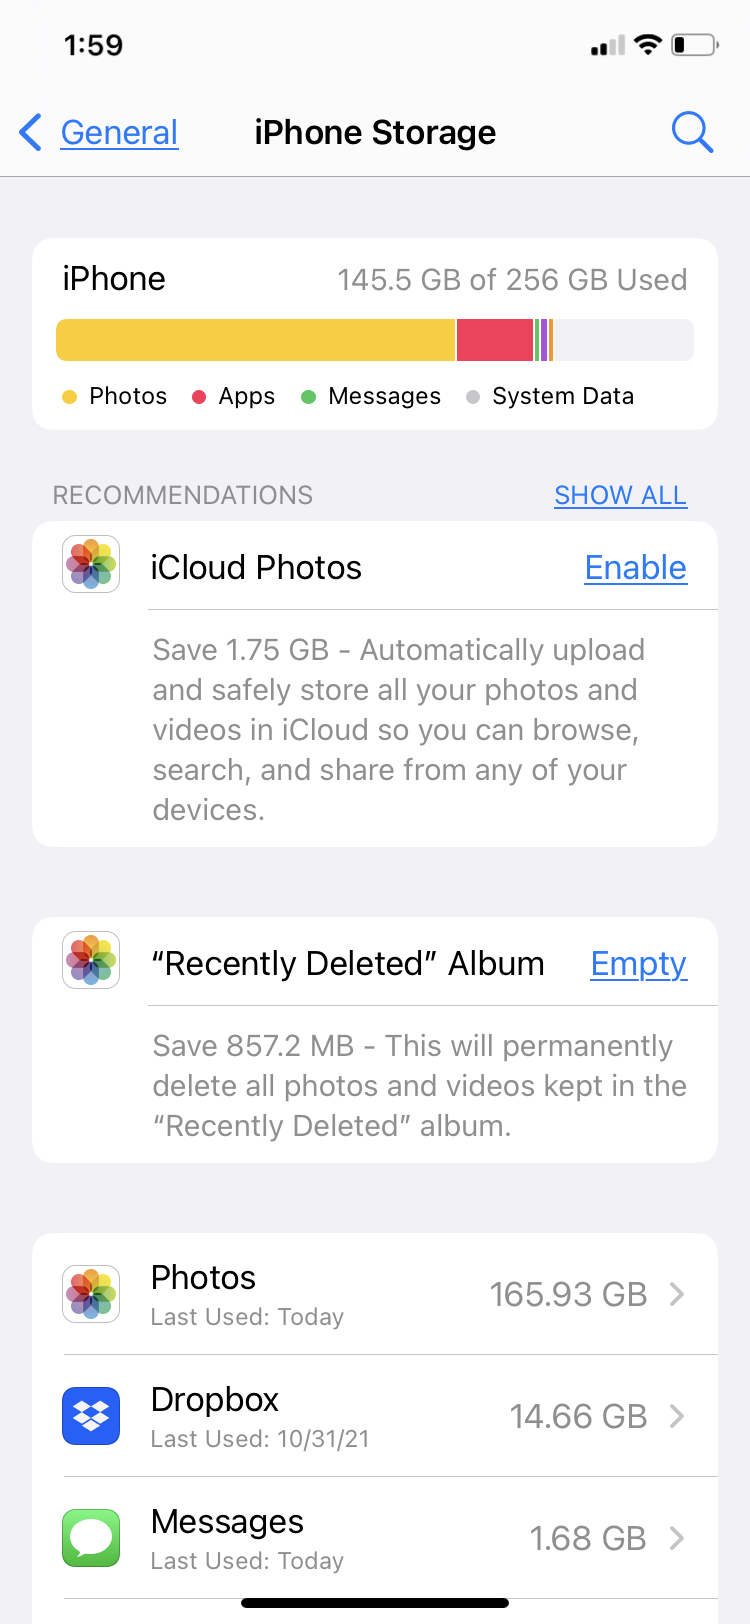Tap the Wi-Fi status icon

point(648,45)
